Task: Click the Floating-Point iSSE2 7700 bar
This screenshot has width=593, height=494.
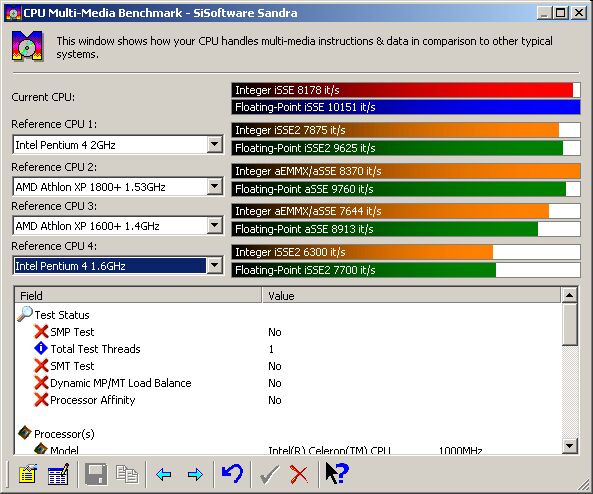Action: click(406, 270)
